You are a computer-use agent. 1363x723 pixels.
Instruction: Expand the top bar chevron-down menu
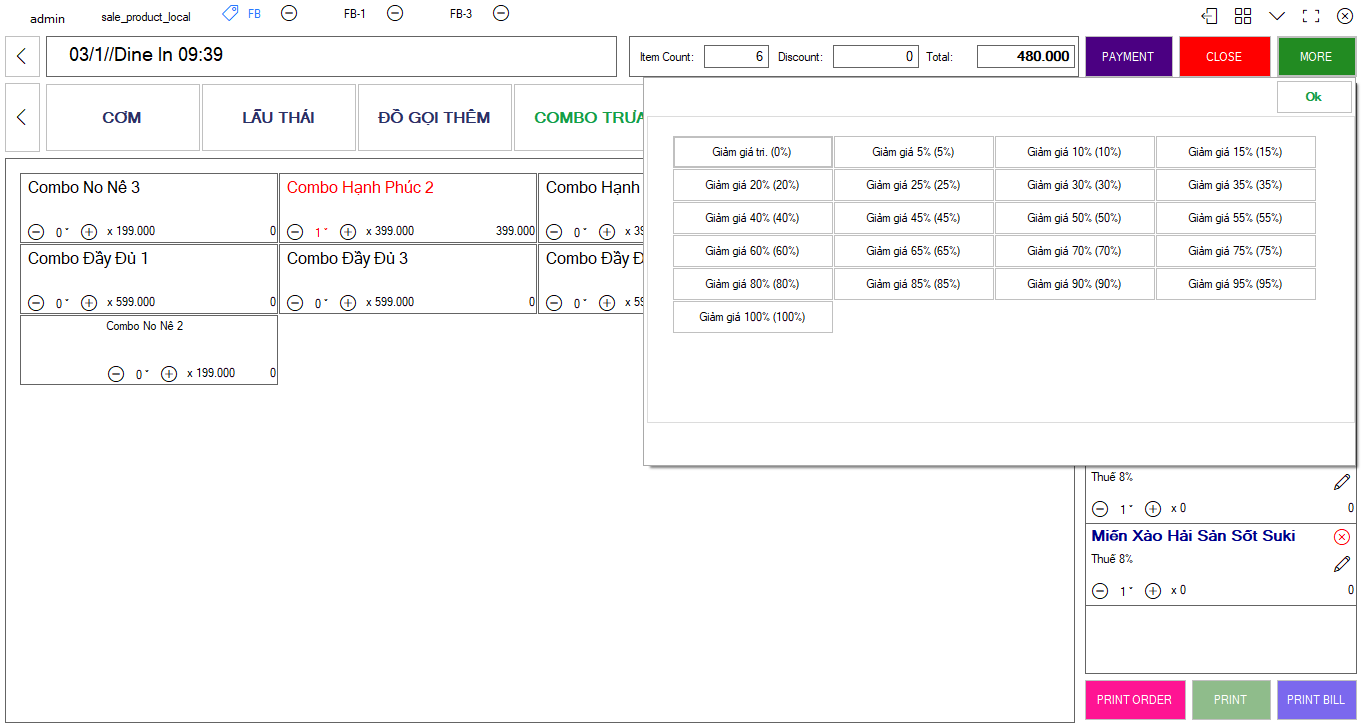click(x=1277, y=16)
